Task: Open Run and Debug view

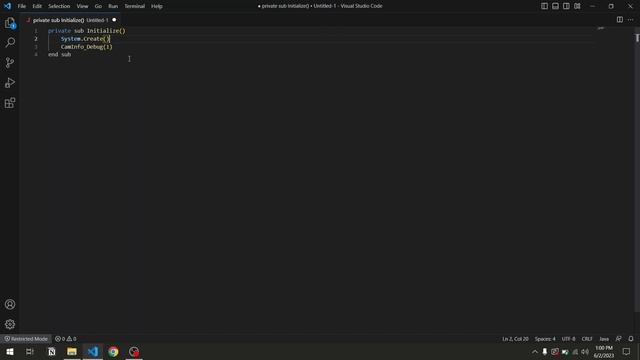Action: [x=10, y=83]
